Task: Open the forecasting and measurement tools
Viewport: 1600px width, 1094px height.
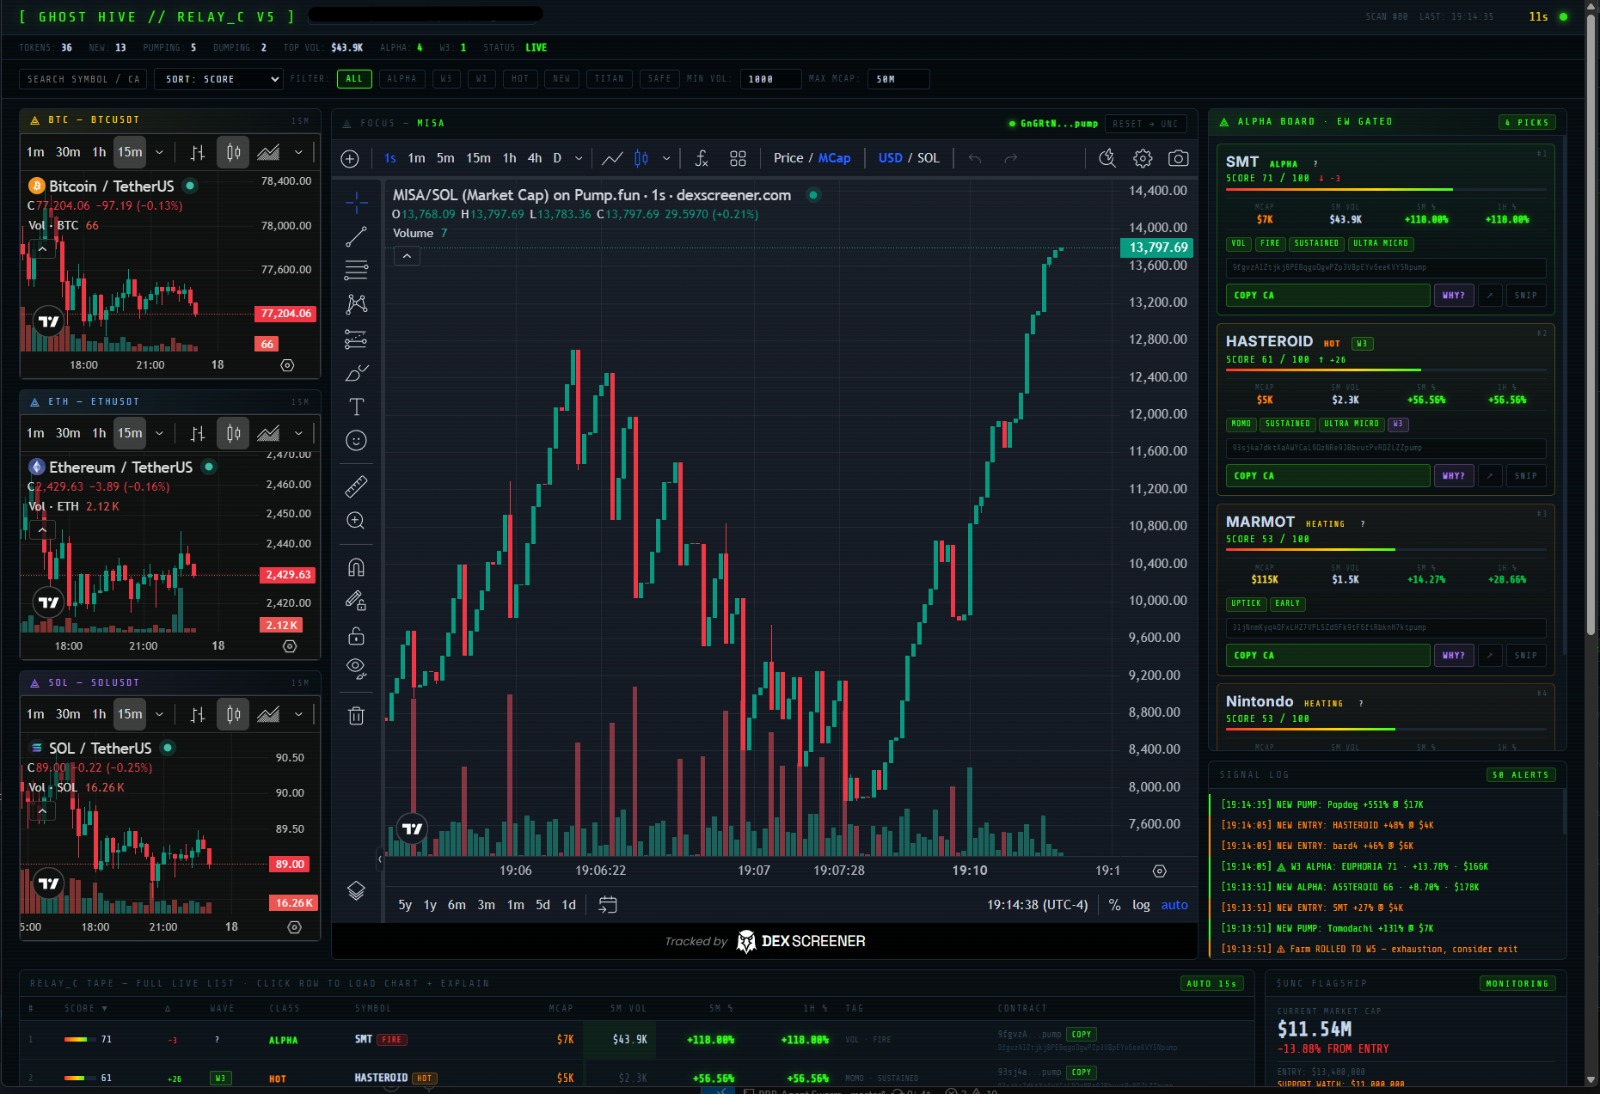Action: click(x=356, y=339)
